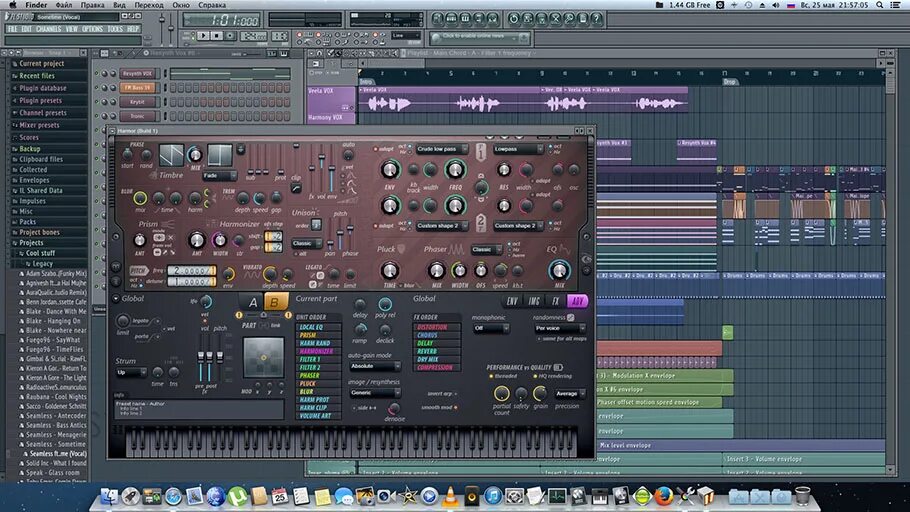Screen dimensions: 910x512
Task: Open the Finder menu in the macOS menu bar
Action: (x=35, y=5)
